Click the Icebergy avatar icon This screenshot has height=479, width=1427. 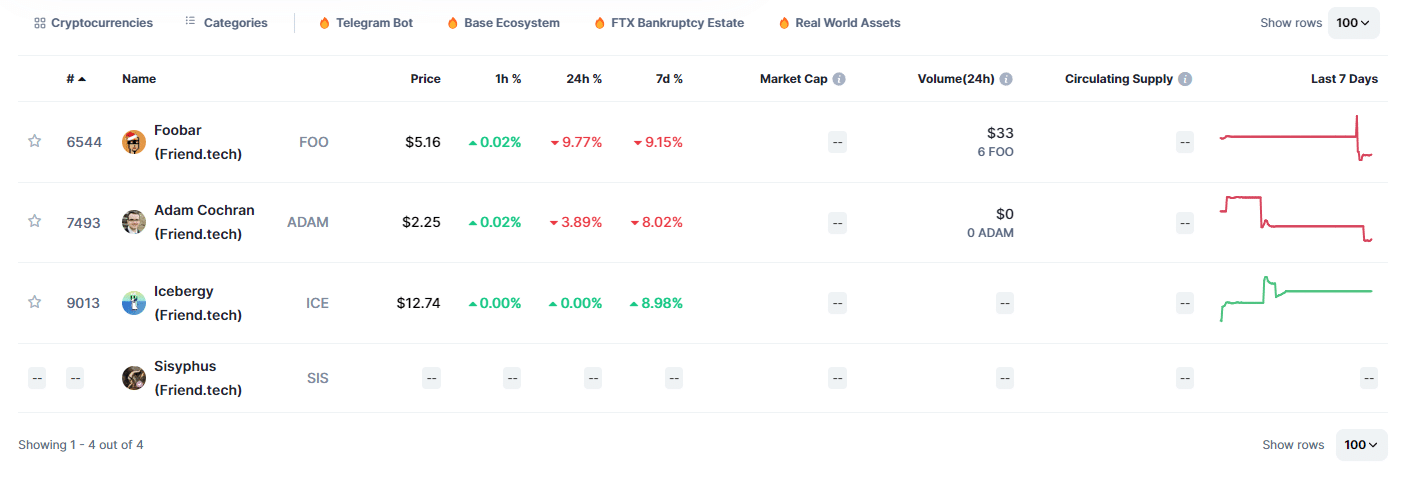134,303
